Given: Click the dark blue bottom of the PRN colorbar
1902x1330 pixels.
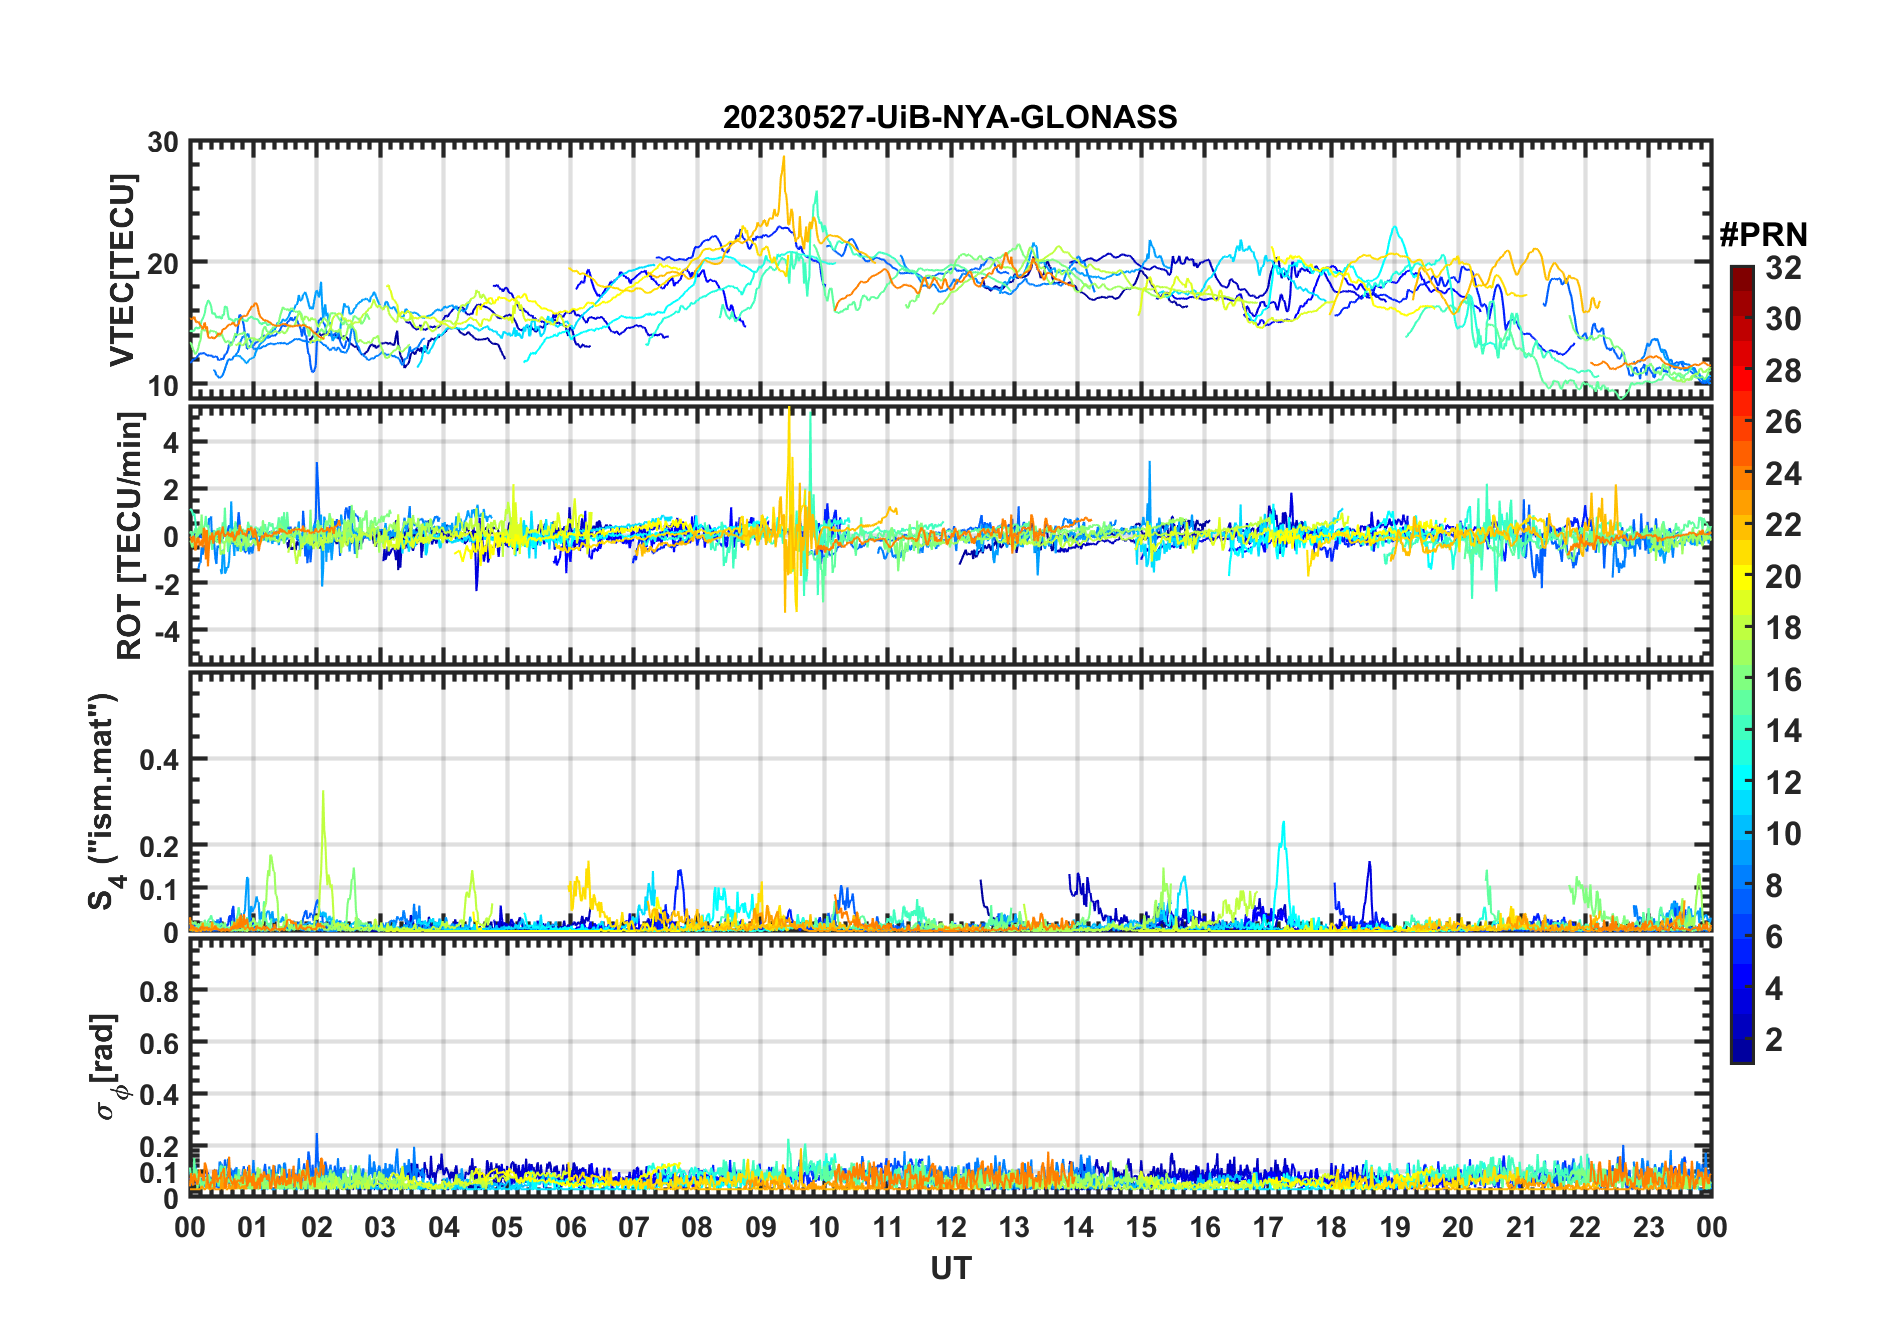Looking at the screenshot, I should pos(1741,1053).
